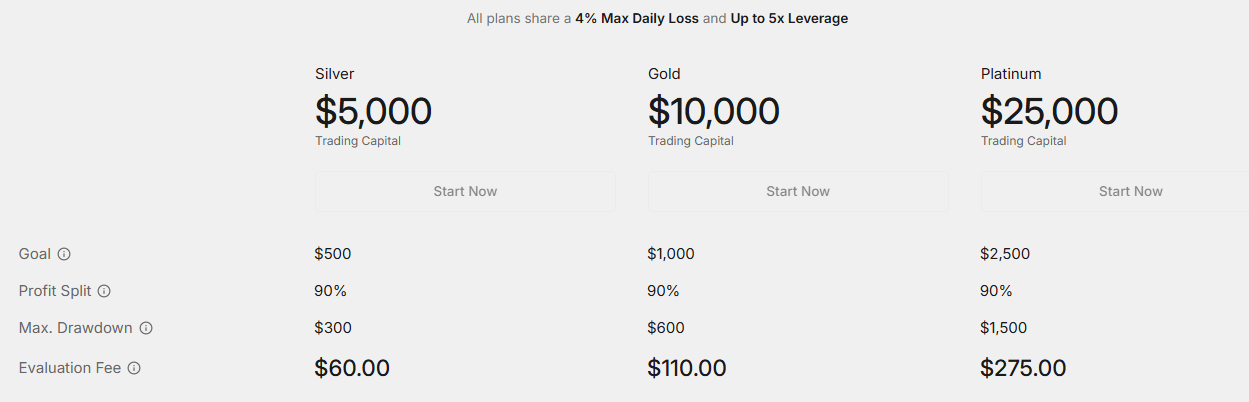Image resolution: width=1249 pixels, height=402 pixels.
Task: Click the $25,000 trading capital amount
Action: pos(1049,111)
